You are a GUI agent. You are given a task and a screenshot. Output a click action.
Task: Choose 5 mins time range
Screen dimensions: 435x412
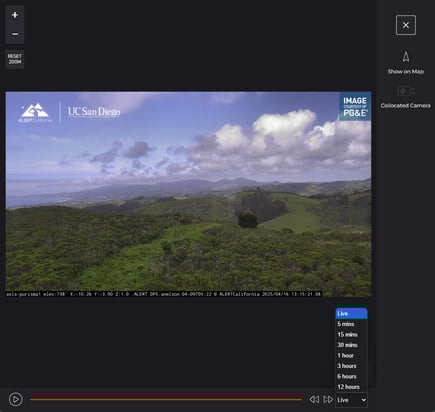(352, 324)
